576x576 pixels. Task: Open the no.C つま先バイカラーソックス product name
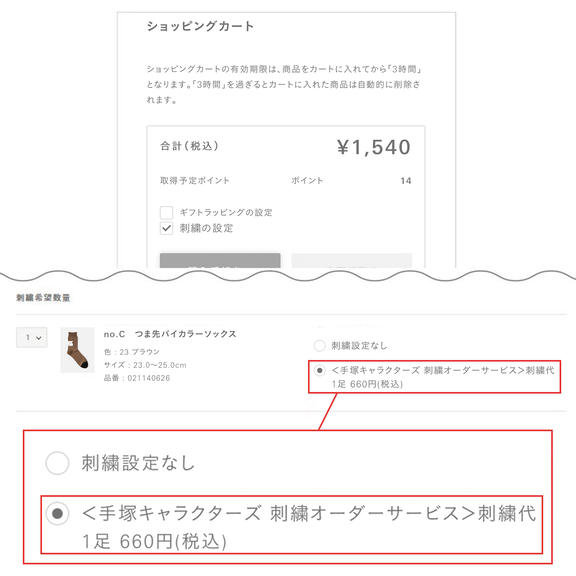click(x=170, y=334)
